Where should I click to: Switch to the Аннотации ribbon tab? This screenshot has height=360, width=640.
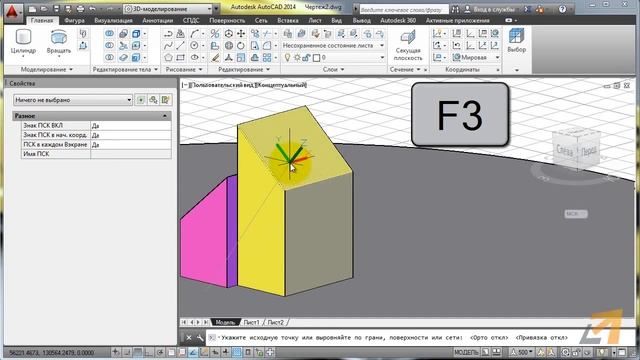point(158,20)
